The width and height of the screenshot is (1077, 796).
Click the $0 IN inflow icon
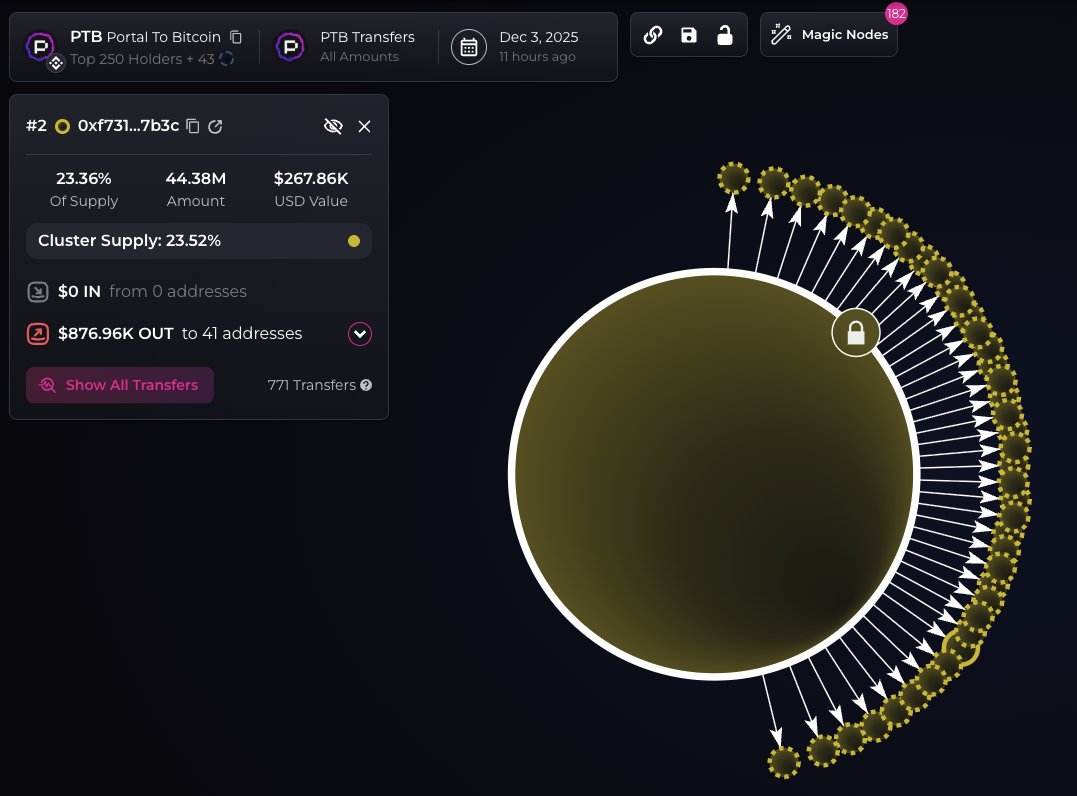tap(38, 292)
